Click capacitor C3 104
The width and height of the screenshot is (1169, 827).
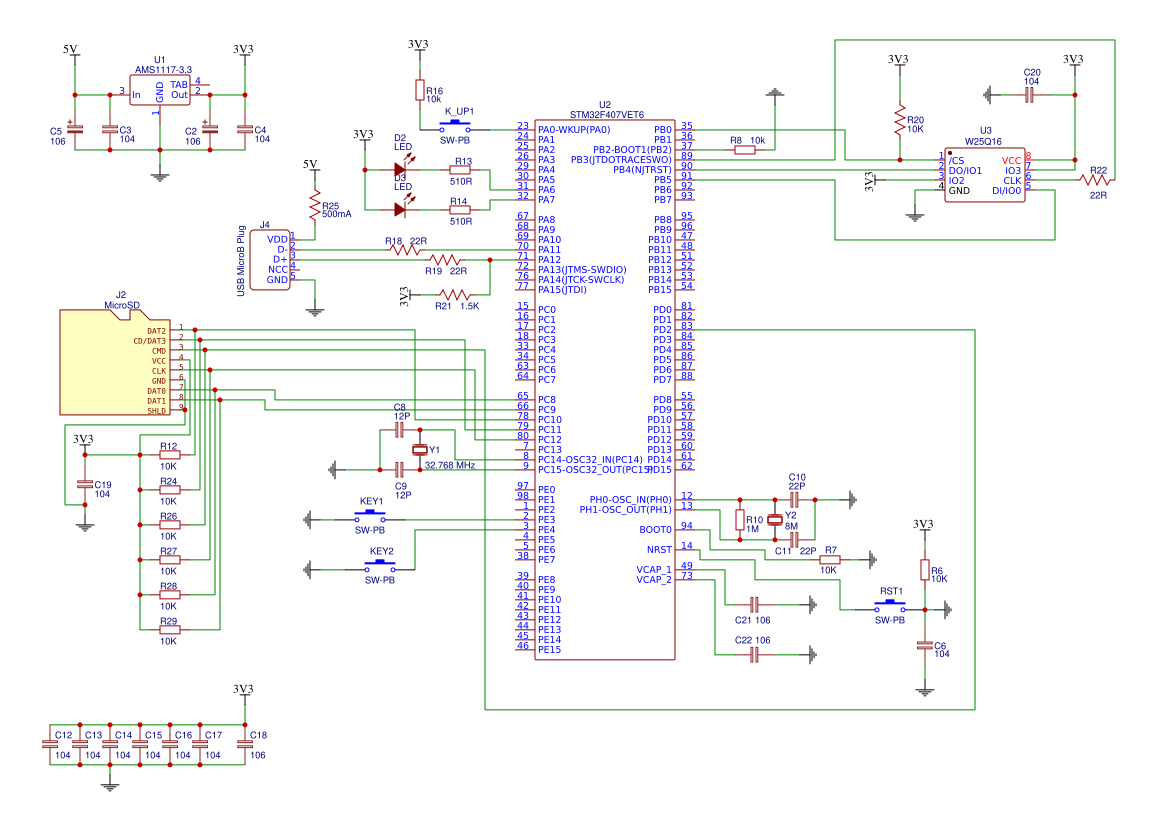(x=110, y=129)
